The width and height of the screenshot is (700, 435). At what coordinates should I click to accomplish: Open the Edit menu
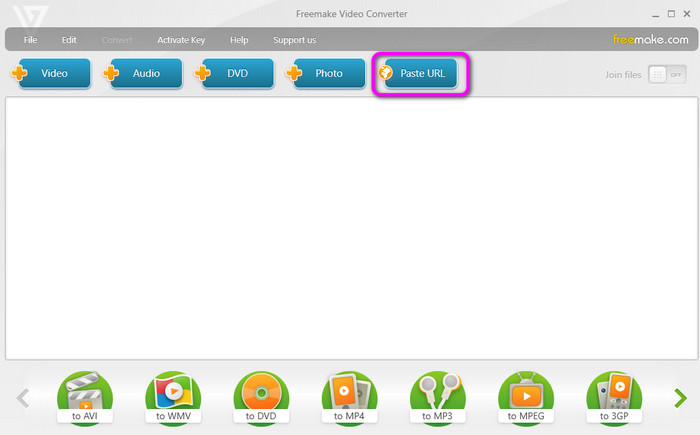pos(69,40)
